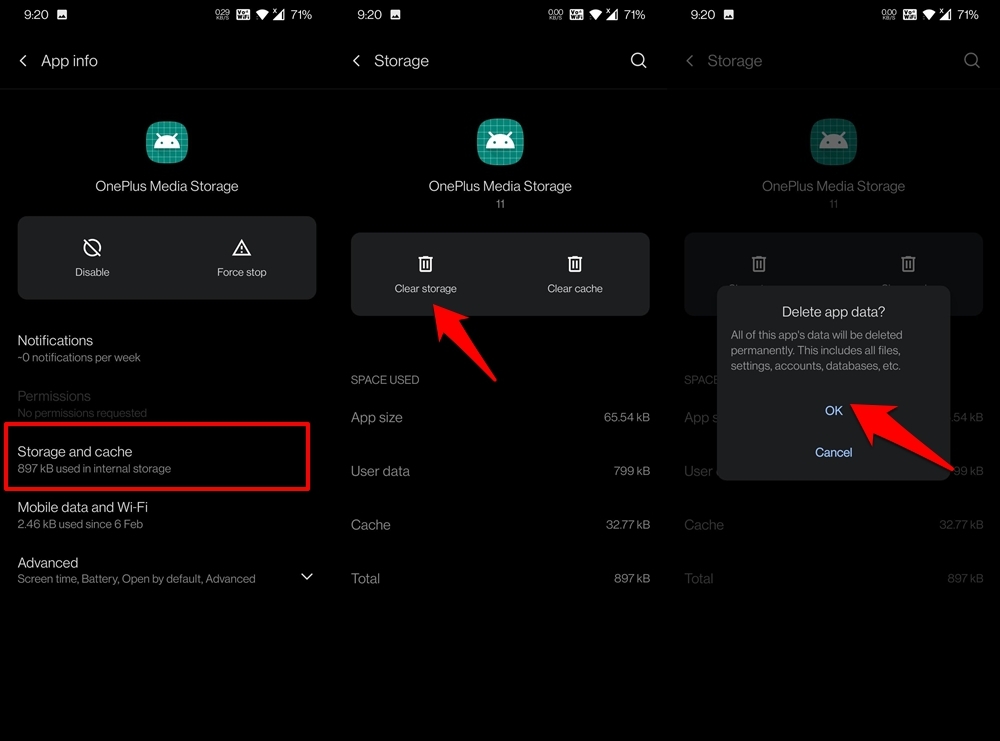
Task: Tap 'Storage' title on middle screen
Action: (x=401, y=61)
